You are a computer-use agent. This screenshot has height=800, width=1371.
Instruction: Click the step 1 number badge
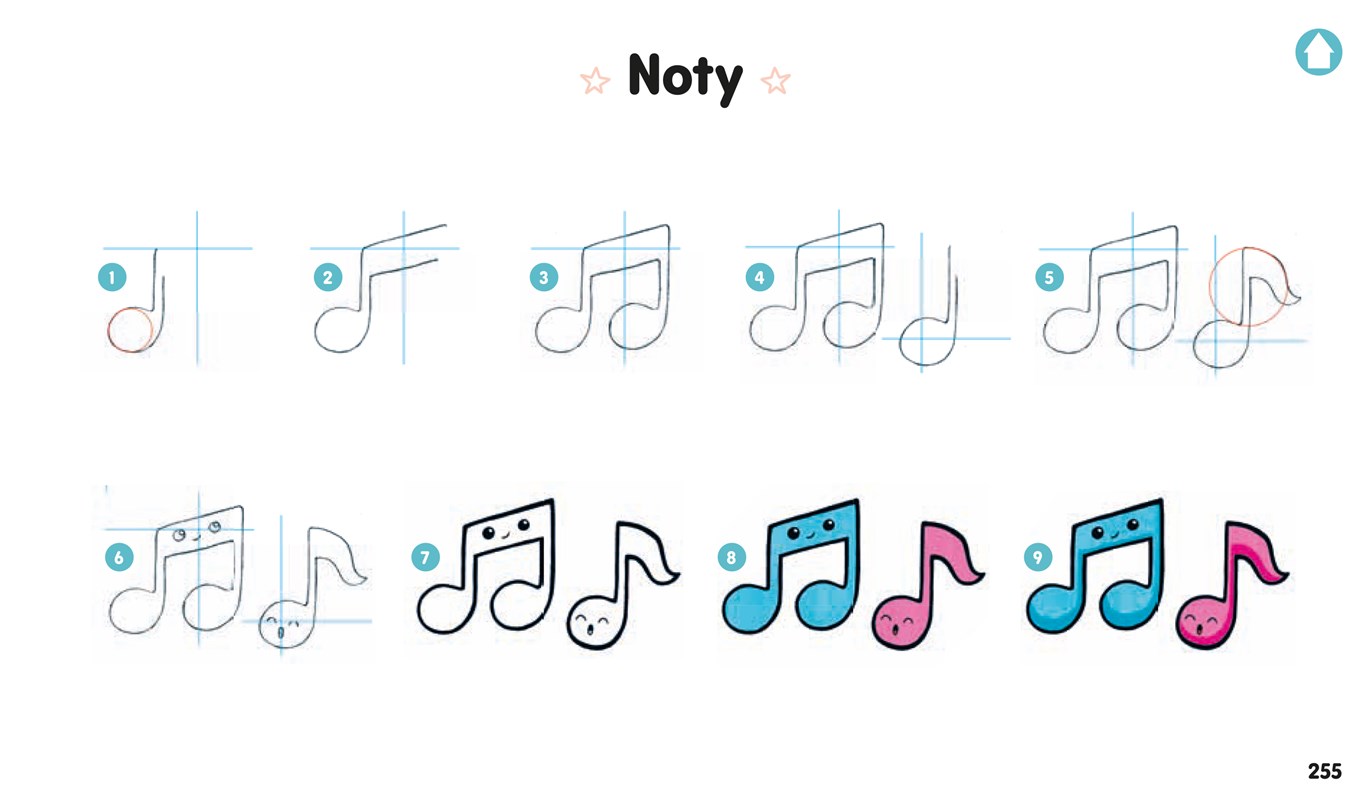[x=112, y=277]
